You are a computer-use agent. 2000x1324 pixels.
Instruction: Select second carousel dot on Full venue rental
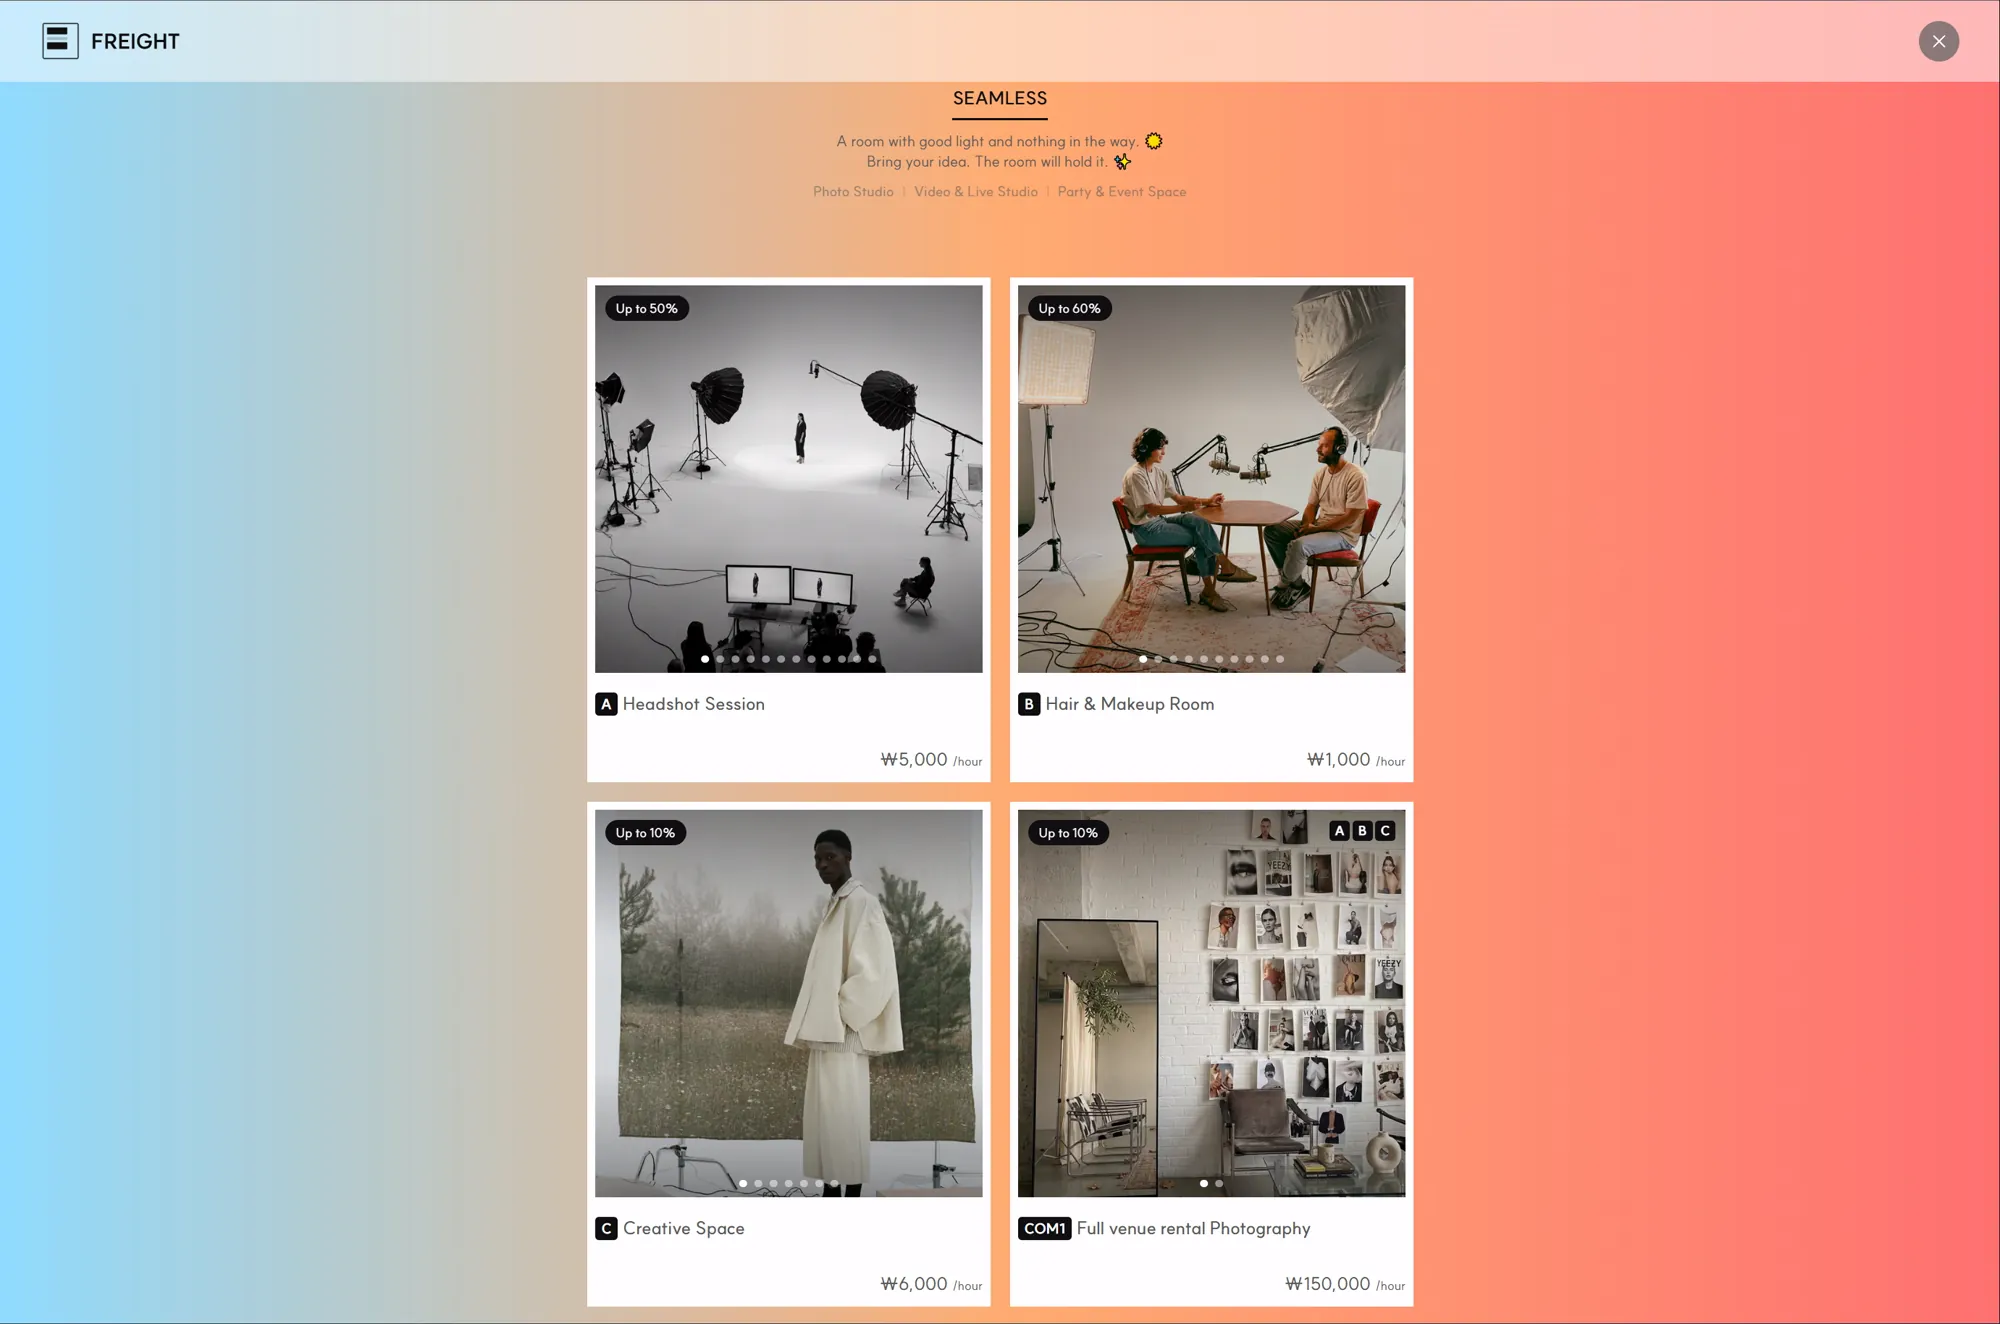[x=1219, y=1183]
